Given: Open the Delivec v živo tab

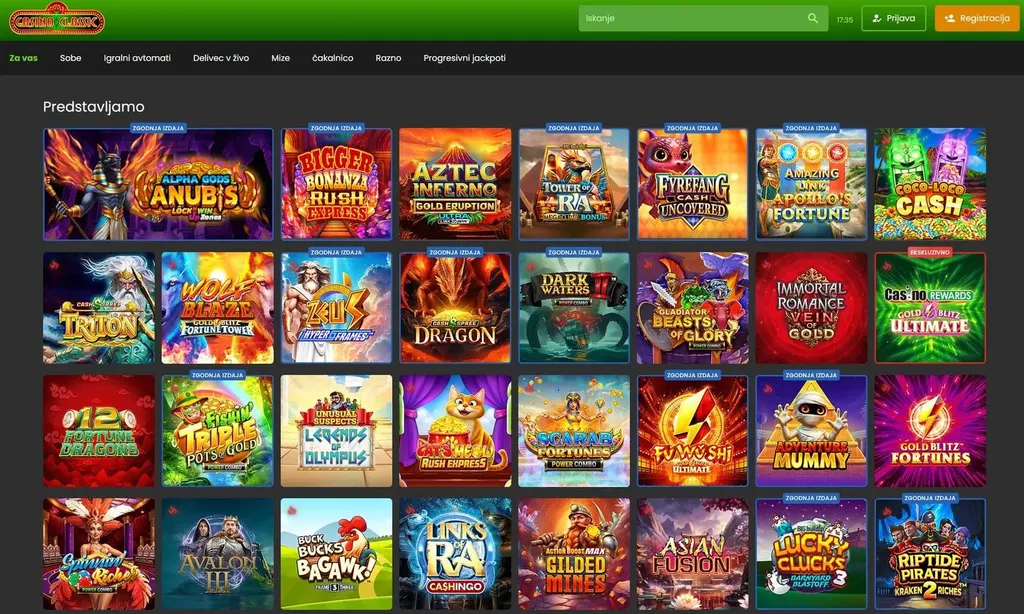Looking at the screenshot, I should click(221, 58).
